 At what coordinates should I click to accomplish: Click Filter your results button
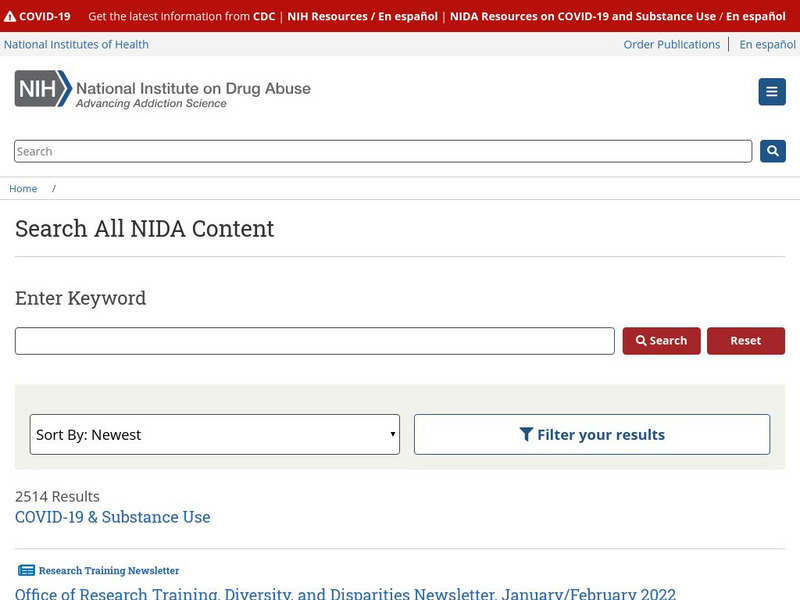tap(592, 434)
